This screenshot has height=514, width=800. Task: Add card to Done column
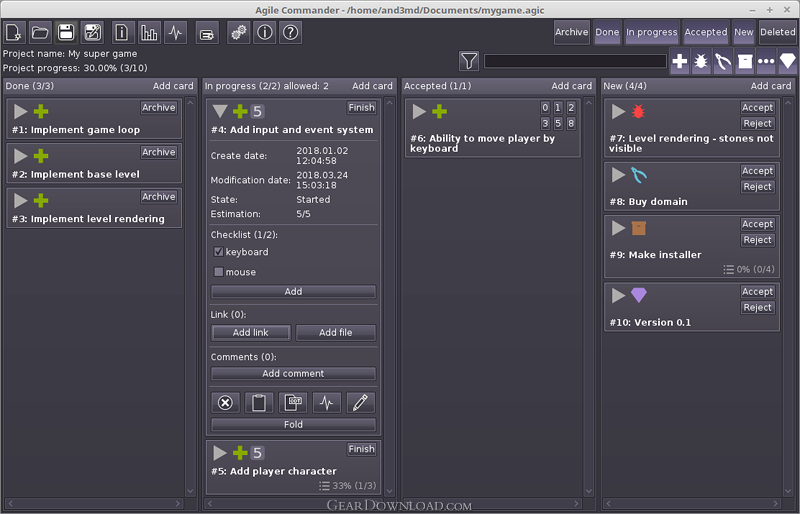(173, 86)
